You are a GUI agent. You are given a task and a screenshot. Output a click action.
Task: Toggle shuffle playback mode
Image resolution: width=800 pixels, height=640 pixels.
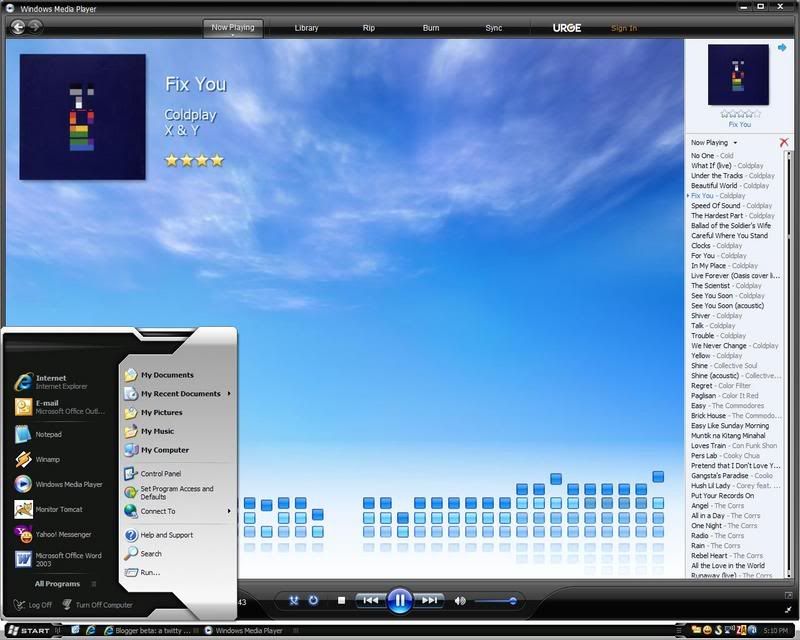coord(294,601)
